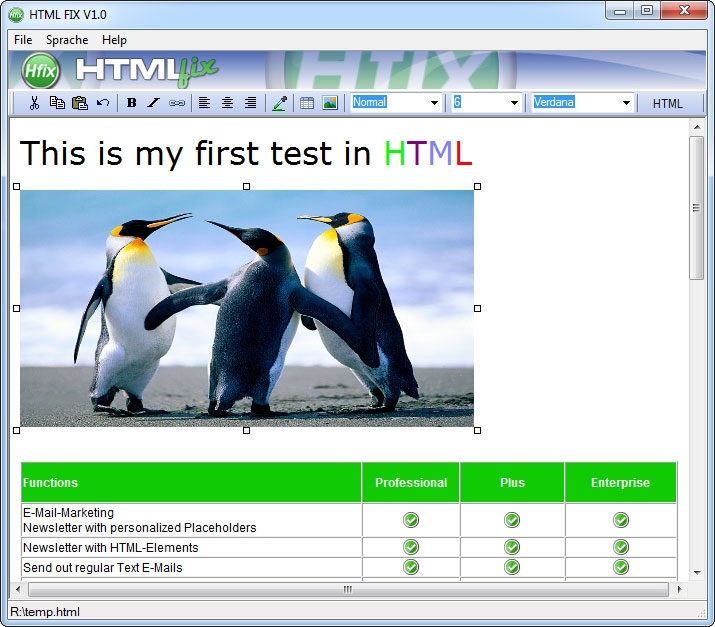This screenshot has width=715, height=627.
Task: Toggle italic formatting
Action: [153, 103]
